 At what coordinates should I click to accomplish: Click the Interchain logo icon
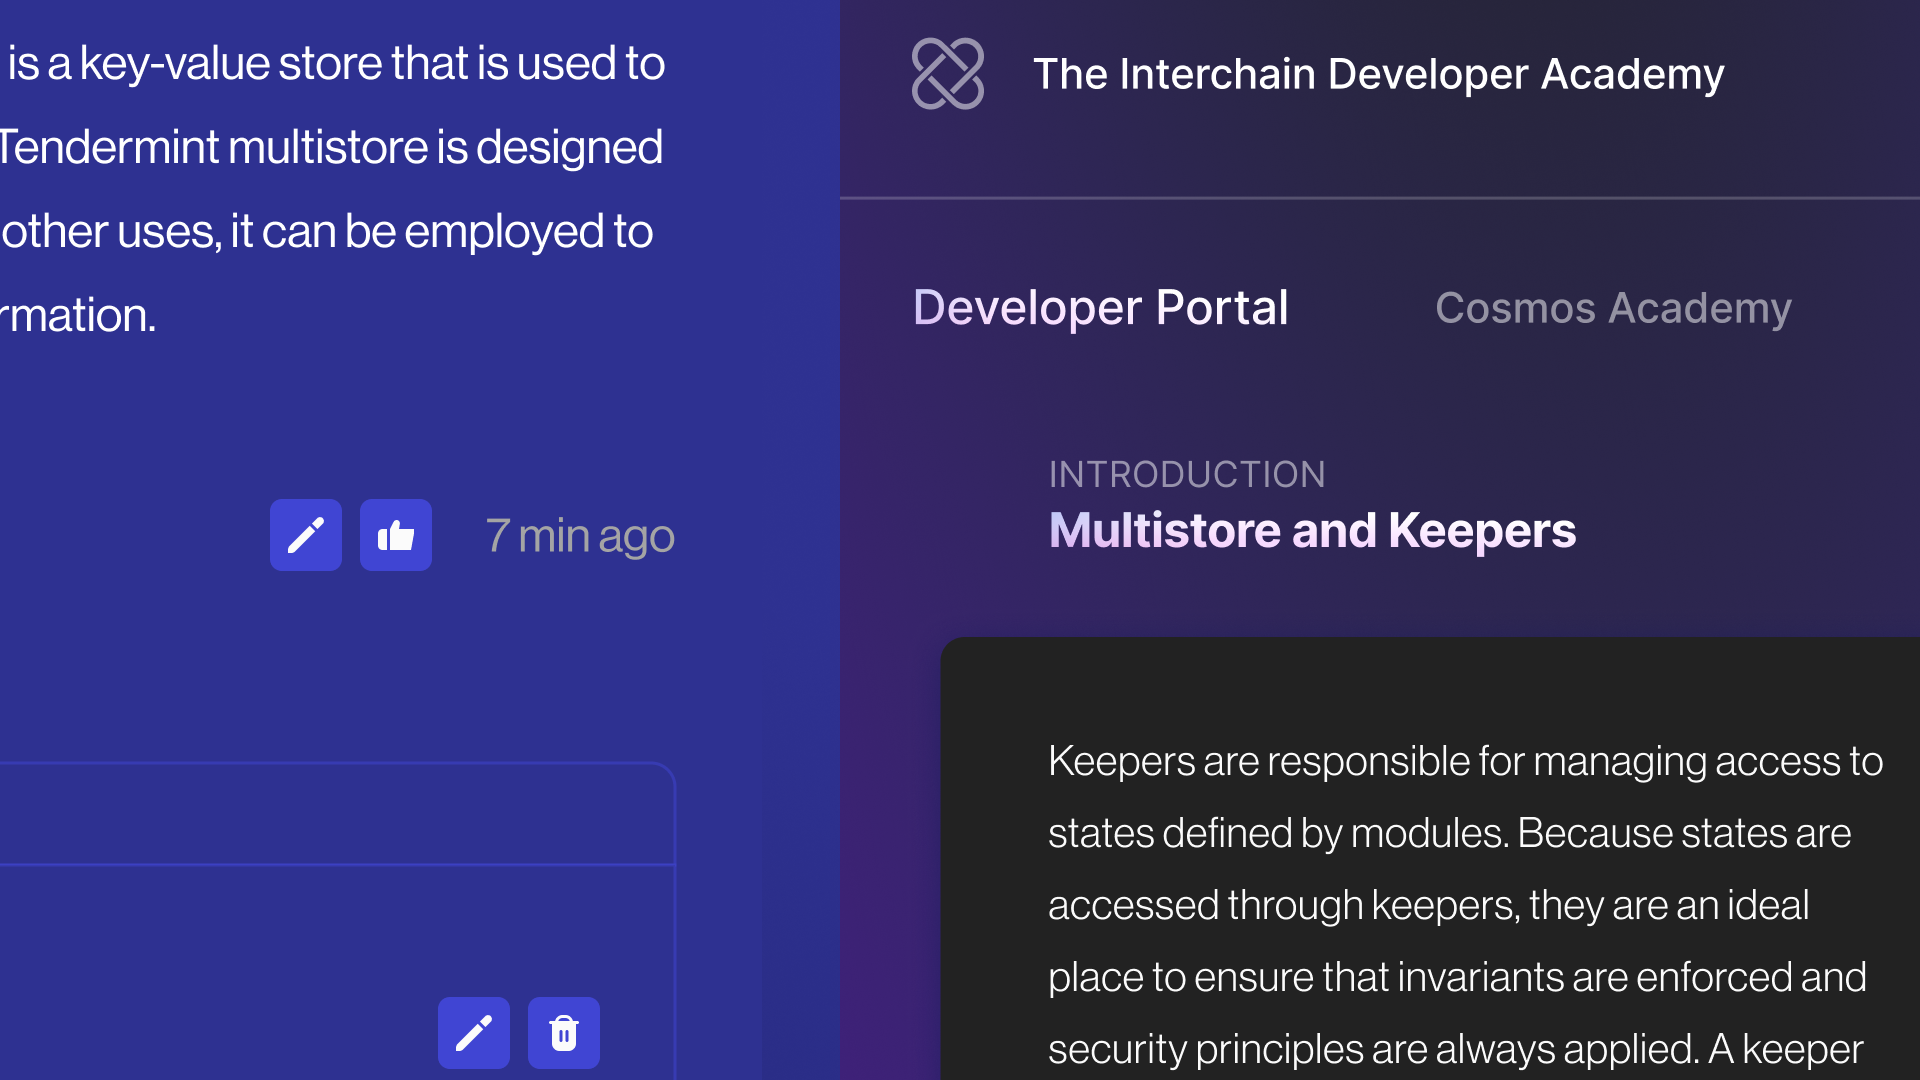[947, 74]
